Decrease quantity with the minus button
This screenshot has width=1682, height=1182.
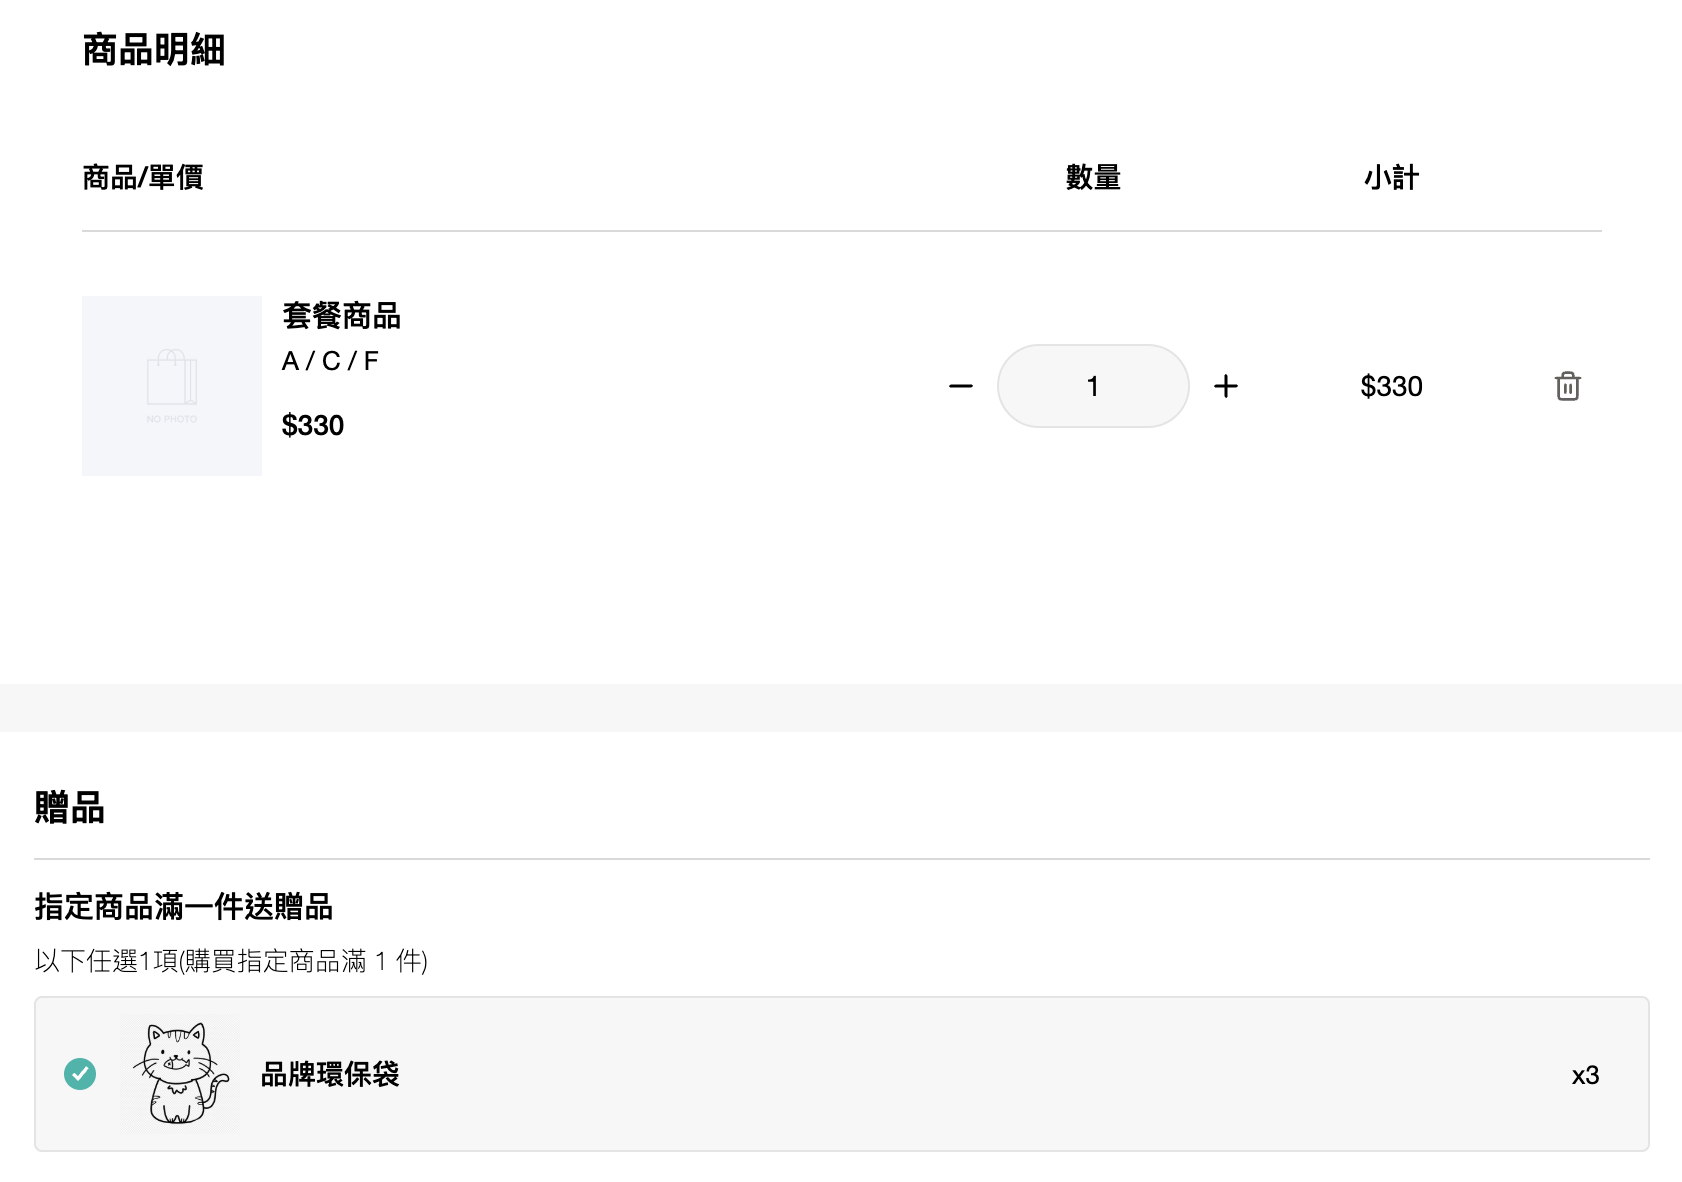[961, 386]
